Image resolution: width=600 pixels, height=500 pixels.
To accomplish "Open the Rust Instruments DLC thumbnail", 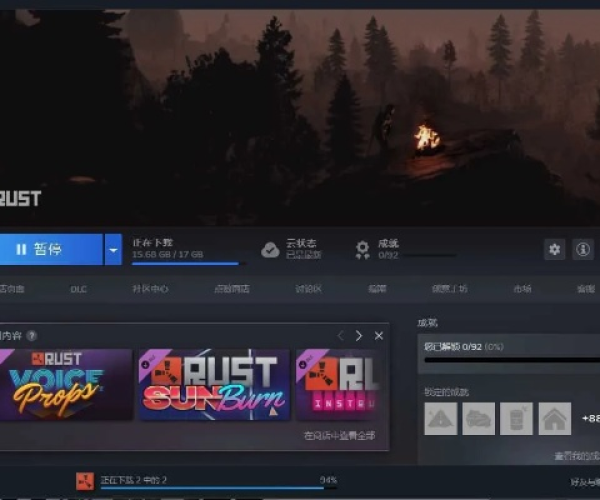I will [x=338, y=384].
